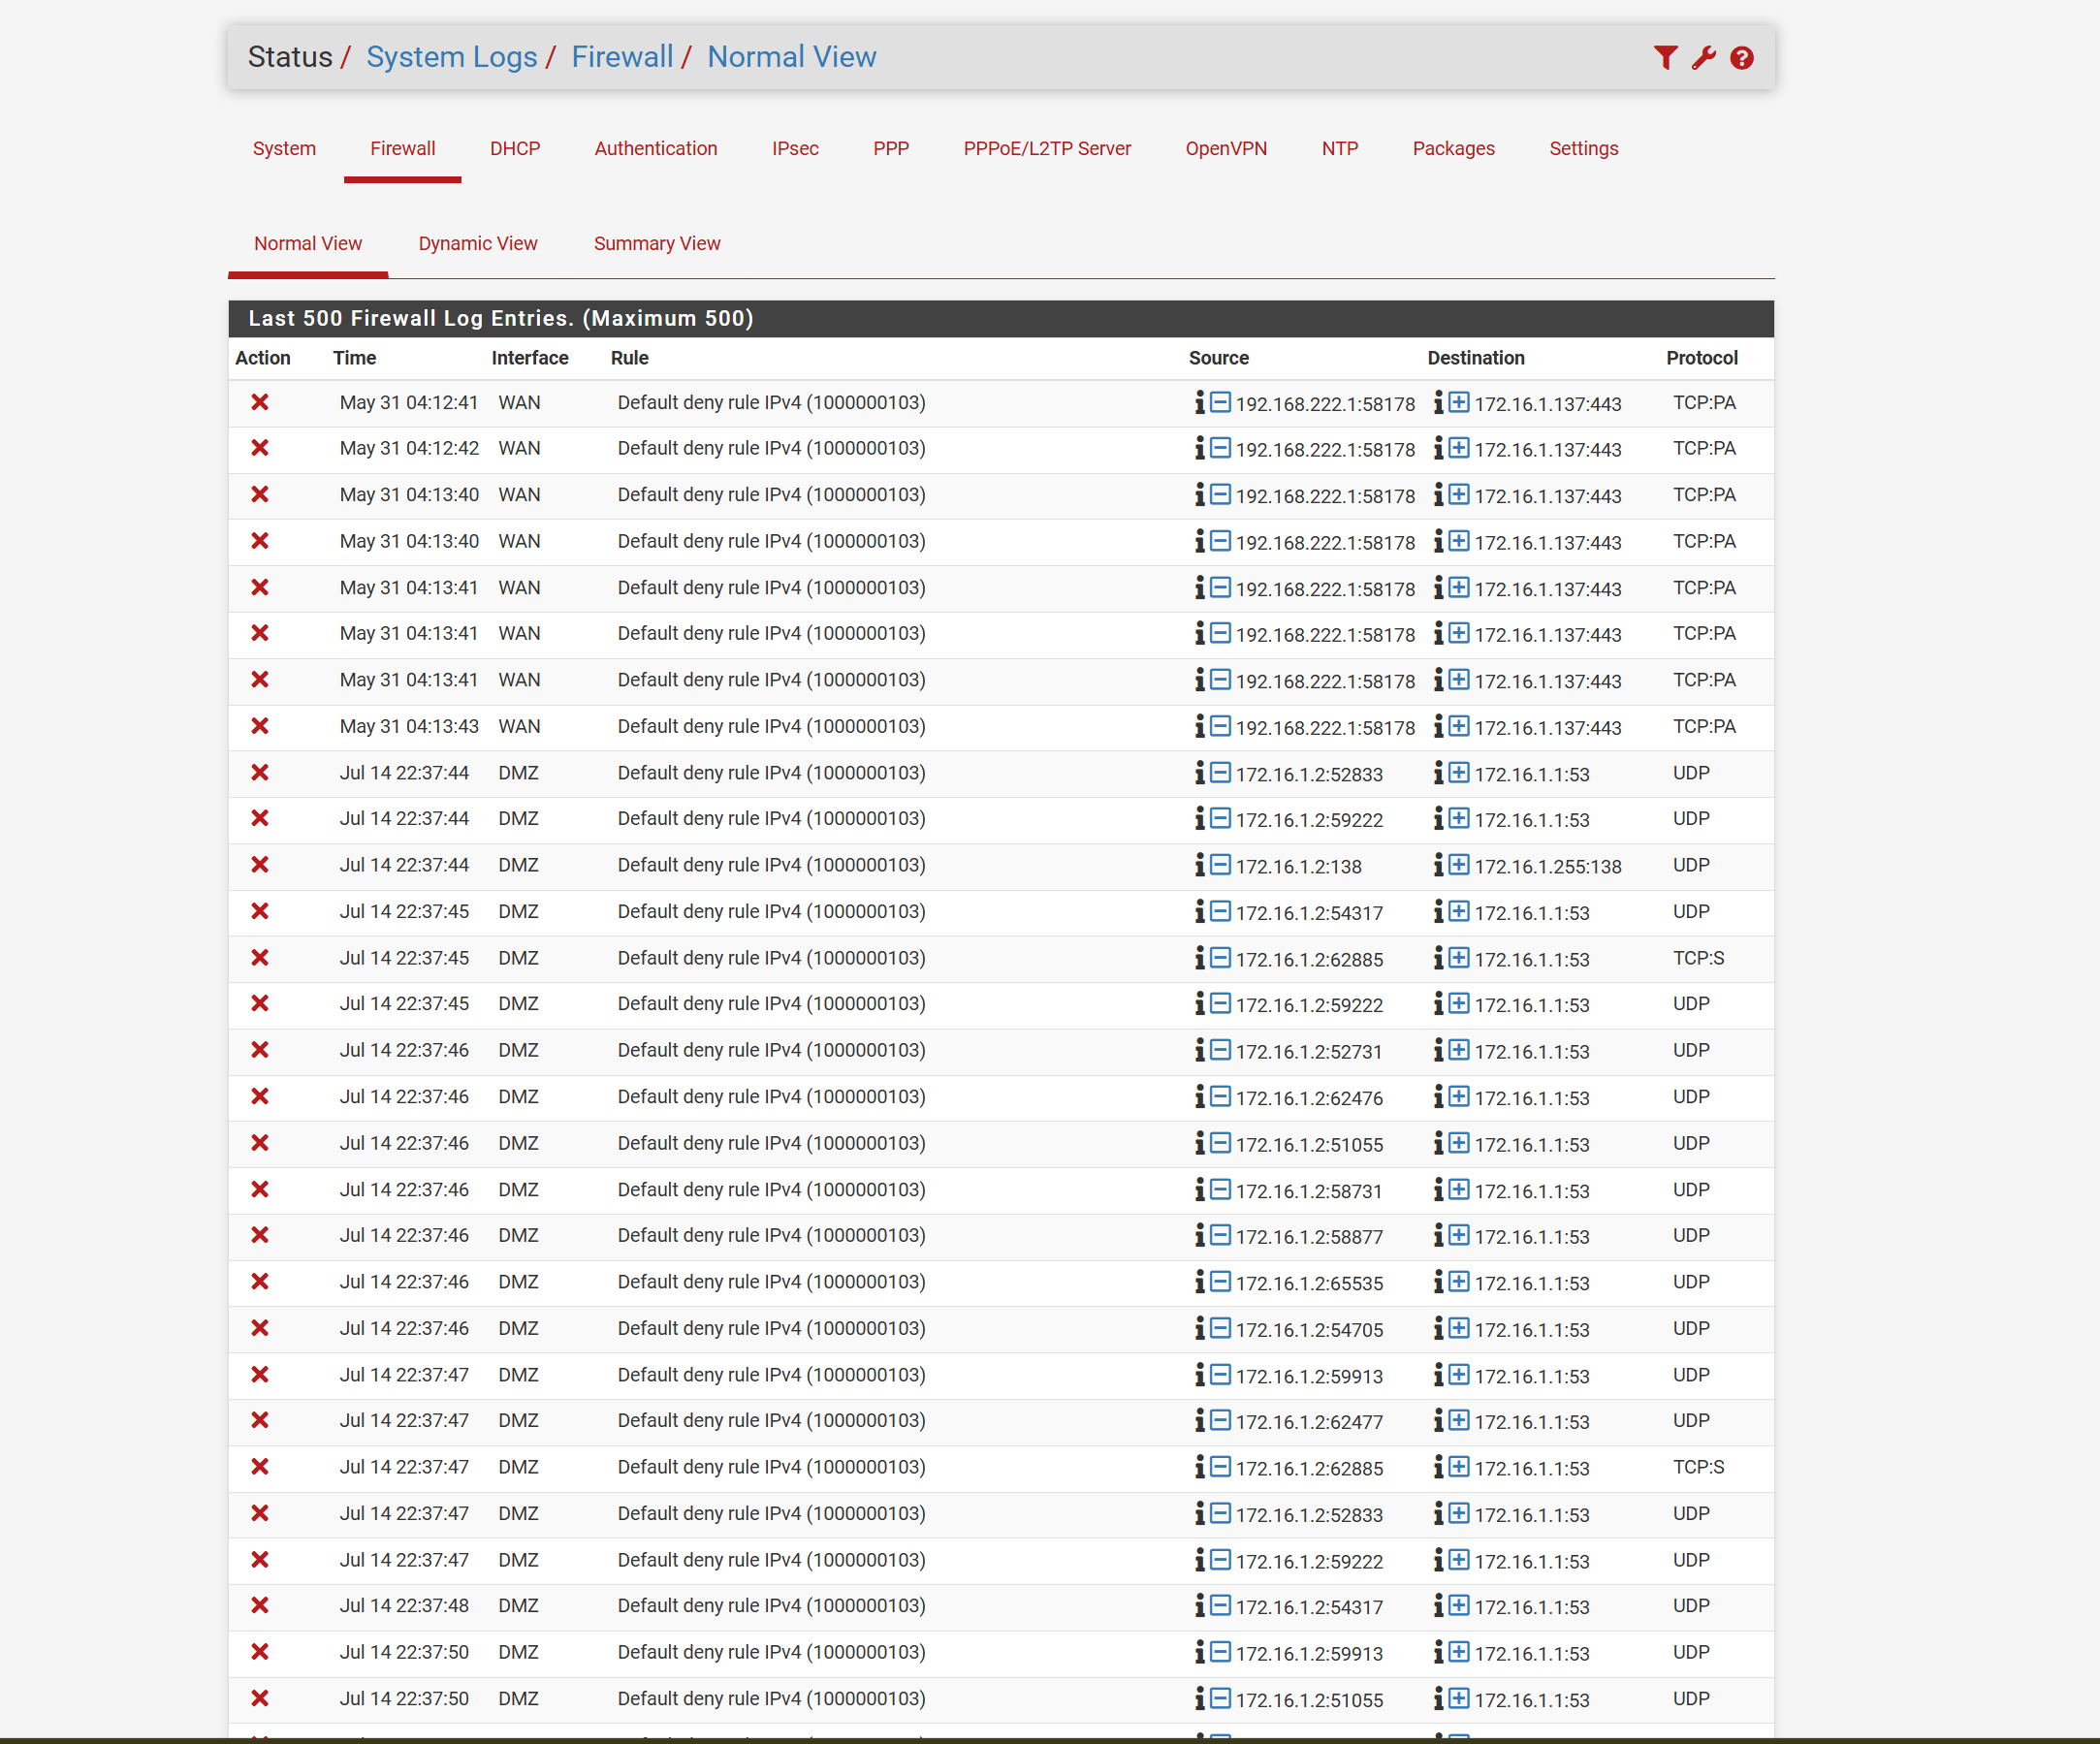Click the block X icon for May 31 04:13:43 row
Screen dimensions: 2100x1744
pyautogui.click(x=260, y=726)
